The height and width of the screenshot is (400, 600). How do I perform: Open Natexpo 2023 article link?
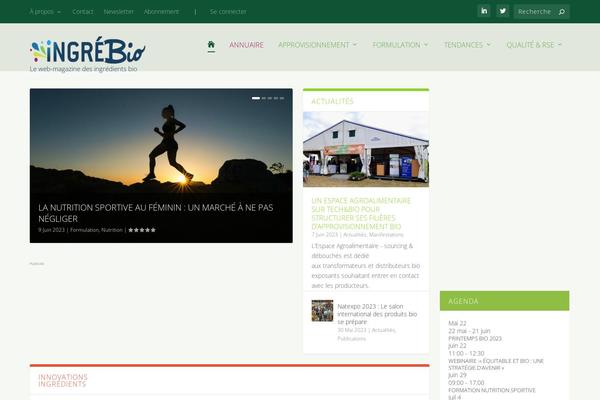[377, 314]
